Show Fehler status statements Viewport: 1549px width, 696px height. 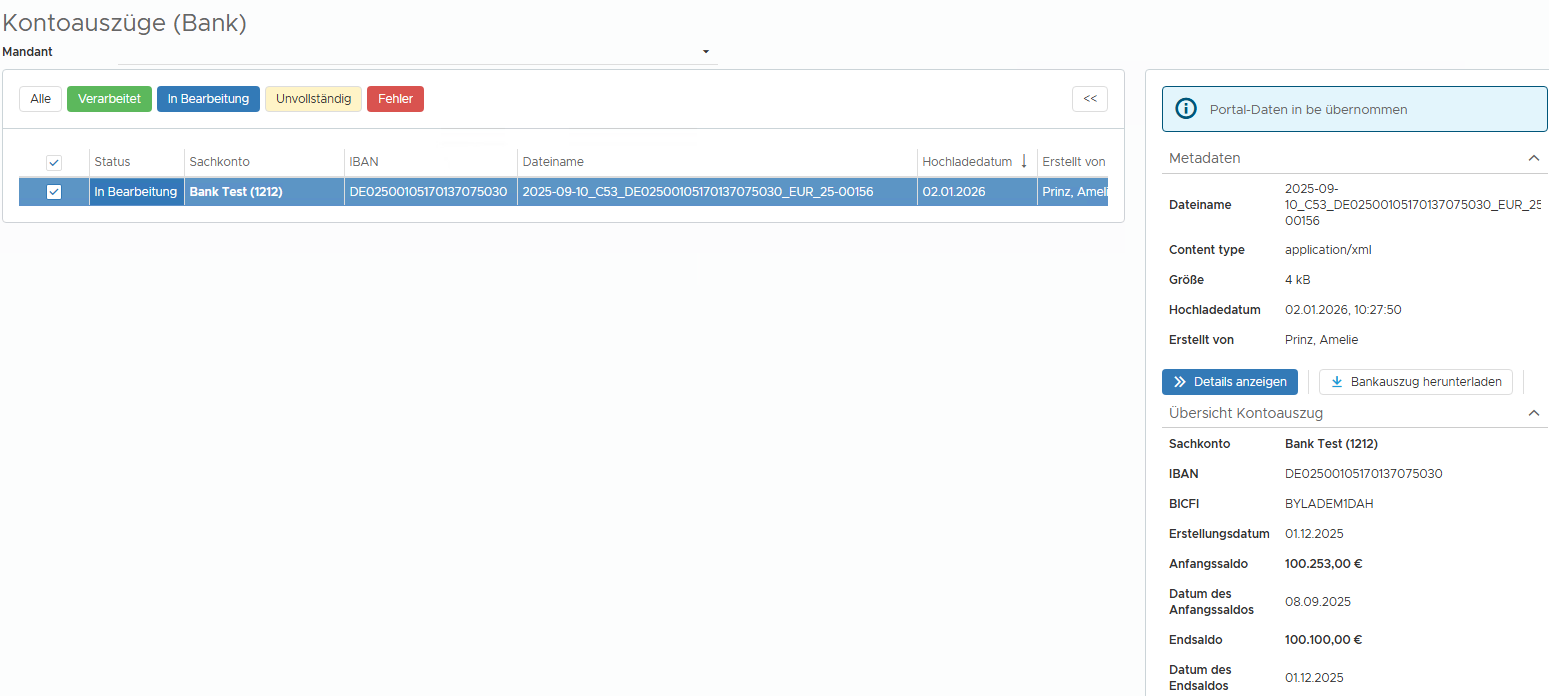[x=395, y=99]
